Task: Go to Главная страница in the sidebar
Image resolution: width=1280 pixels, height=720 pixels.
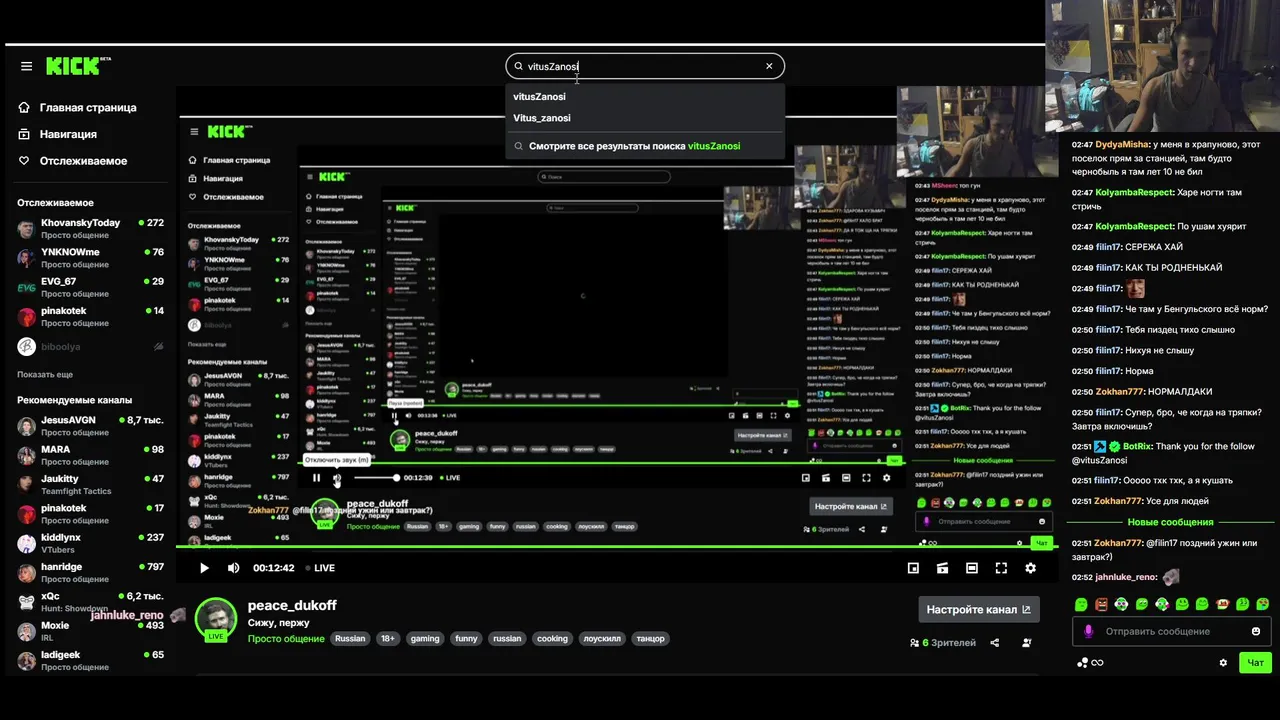Action: 77,107
